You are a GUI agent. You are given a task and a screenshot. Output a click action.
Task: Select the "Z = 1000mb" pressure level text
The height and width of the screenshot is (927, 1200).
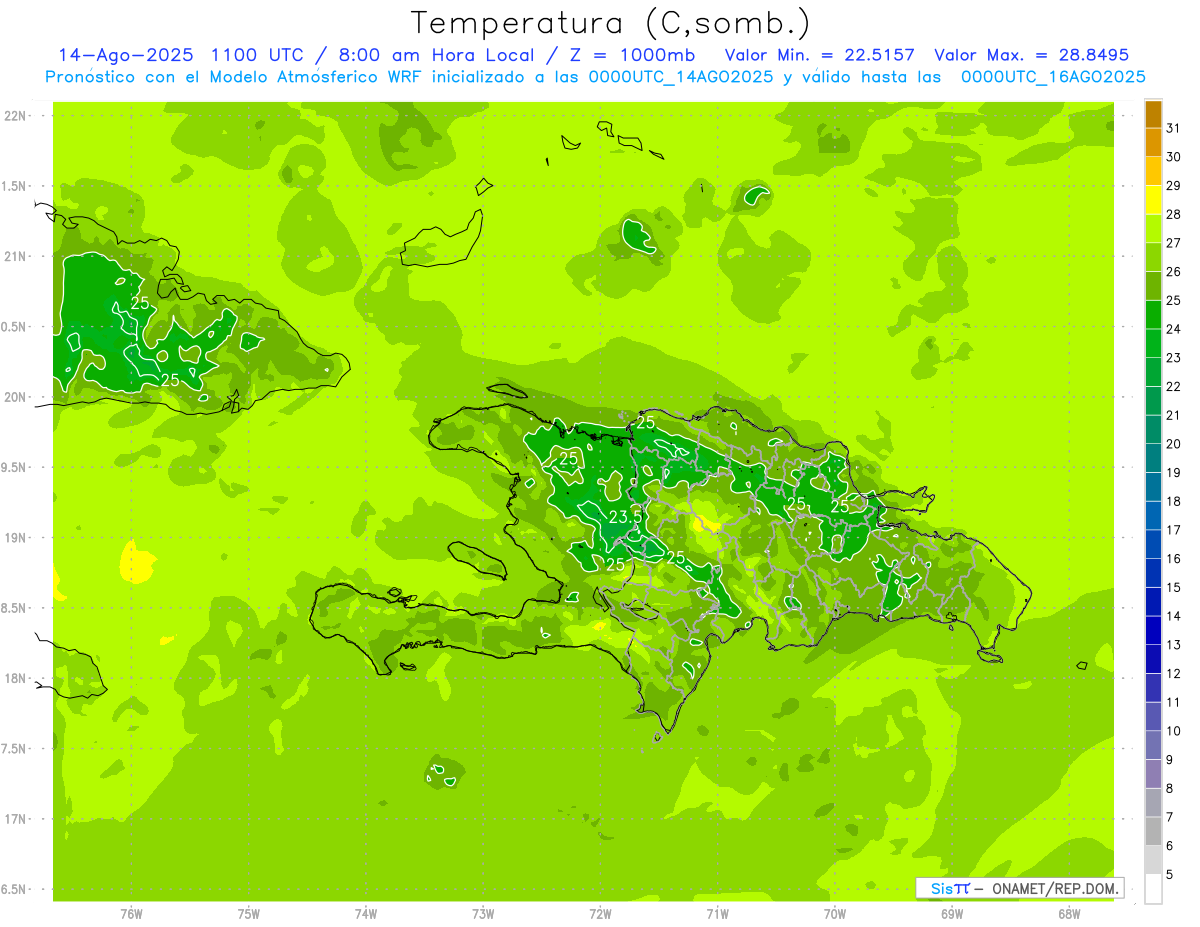coord(635,55)
